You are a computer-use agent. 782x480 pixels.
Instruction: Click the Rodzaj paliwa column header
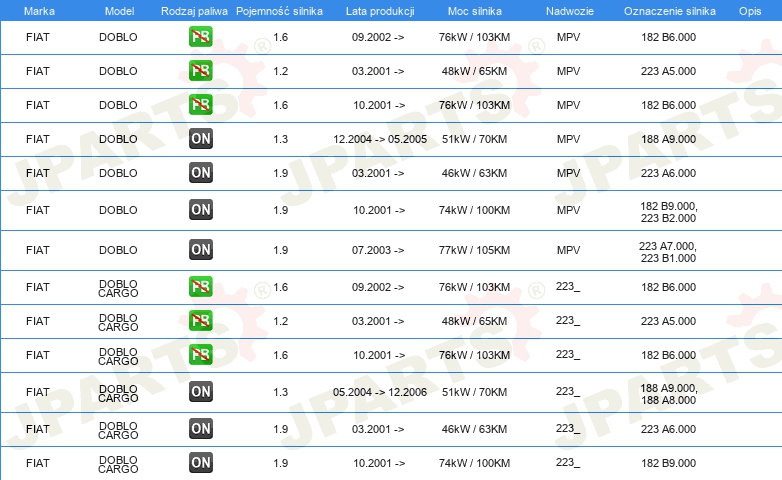pos(194,11)
